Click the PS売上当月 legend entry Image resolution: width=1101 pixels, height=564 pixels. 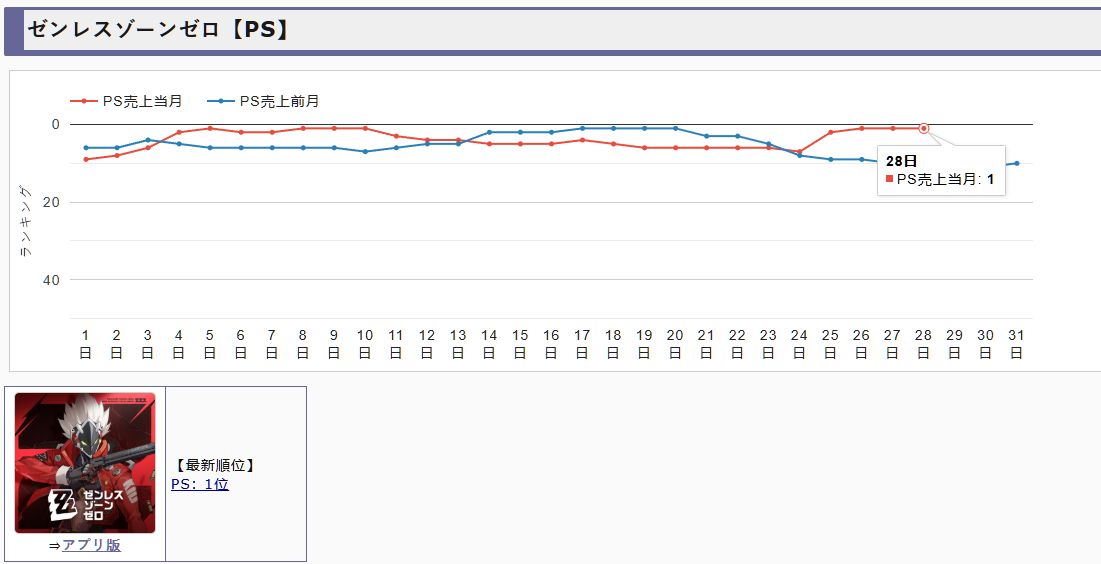coord(126,101)
